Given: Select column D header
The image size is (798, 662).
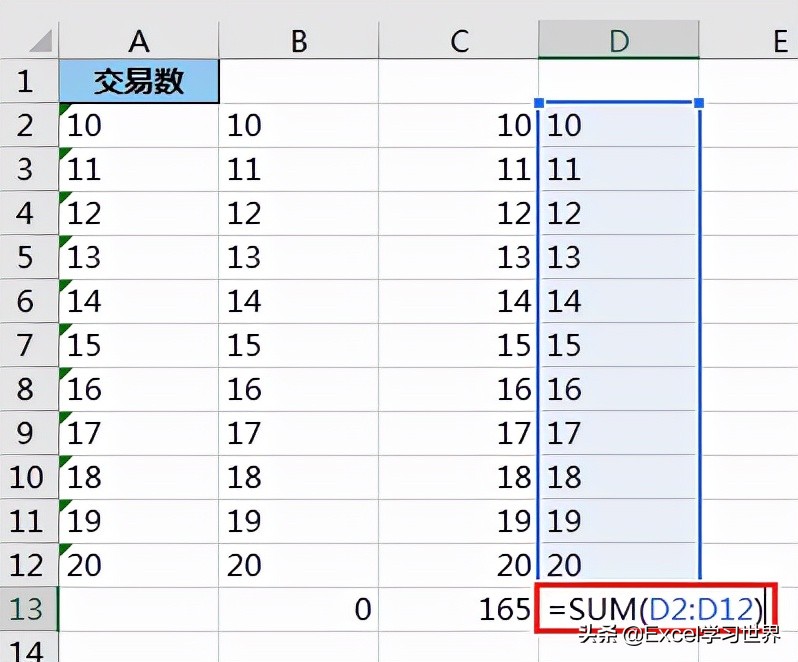Looking at the screenshot, I should coord(618,41).
